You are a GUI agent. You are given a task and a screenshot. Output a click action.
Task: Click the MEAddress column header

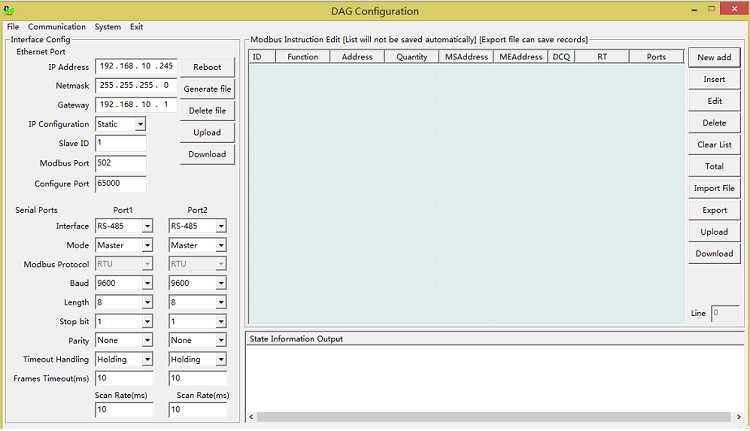521,57
